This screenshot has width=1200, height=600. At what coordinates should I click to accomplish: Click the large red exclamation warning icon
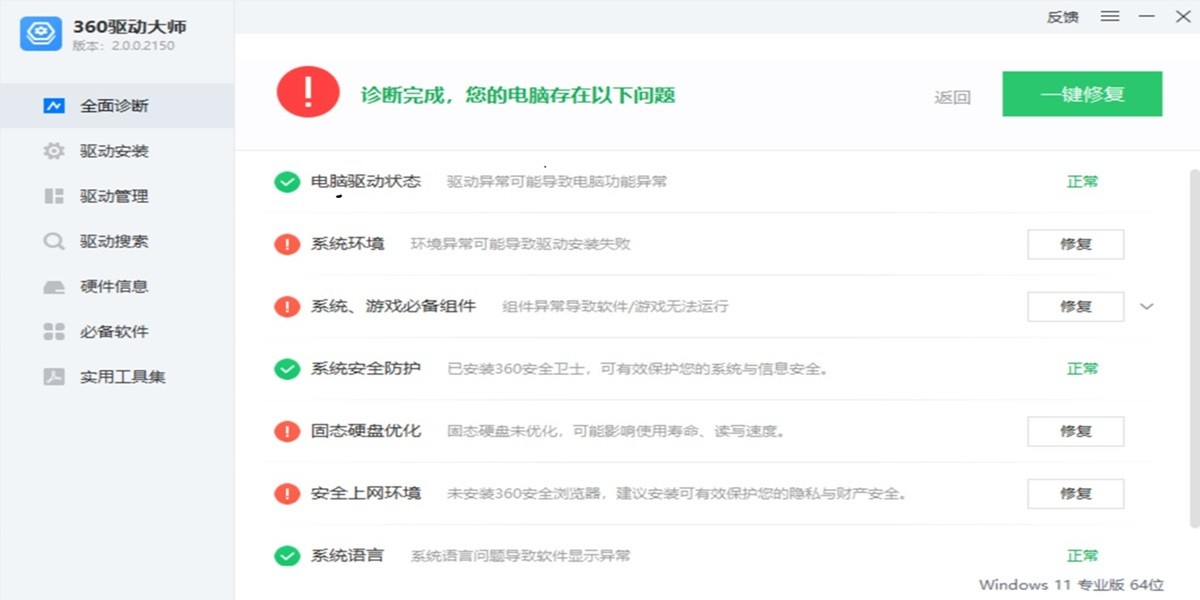click(309, 93)
